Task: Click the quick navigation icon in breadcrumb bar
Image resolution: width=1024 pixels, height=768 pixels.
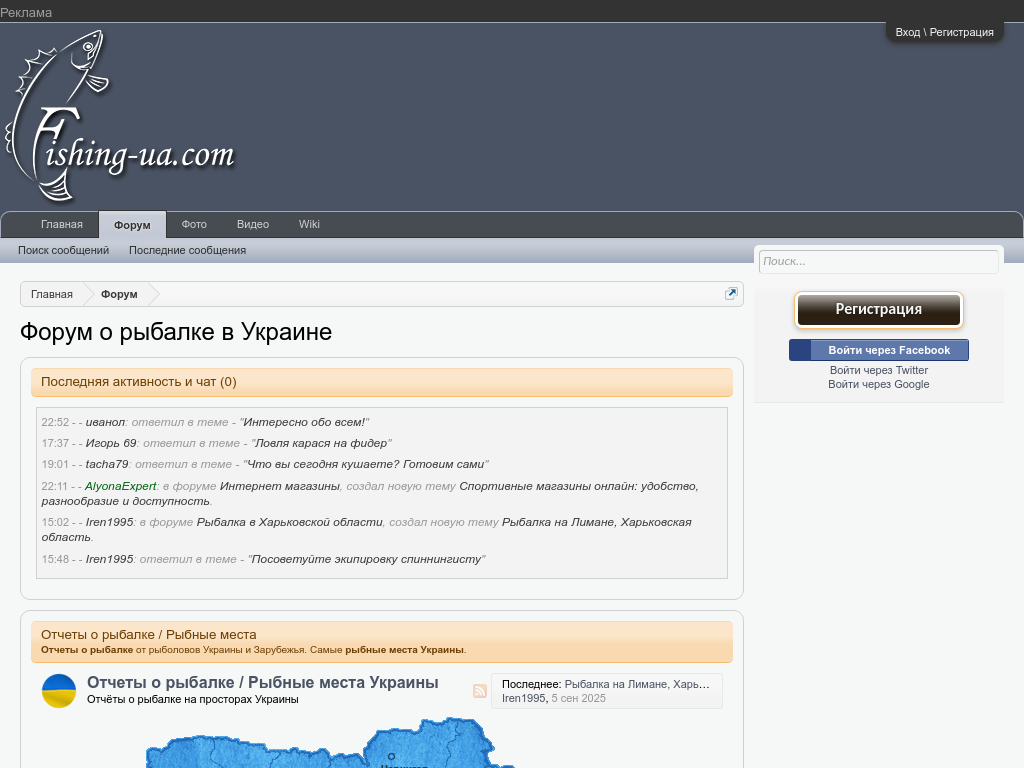Action: [731, 294]
